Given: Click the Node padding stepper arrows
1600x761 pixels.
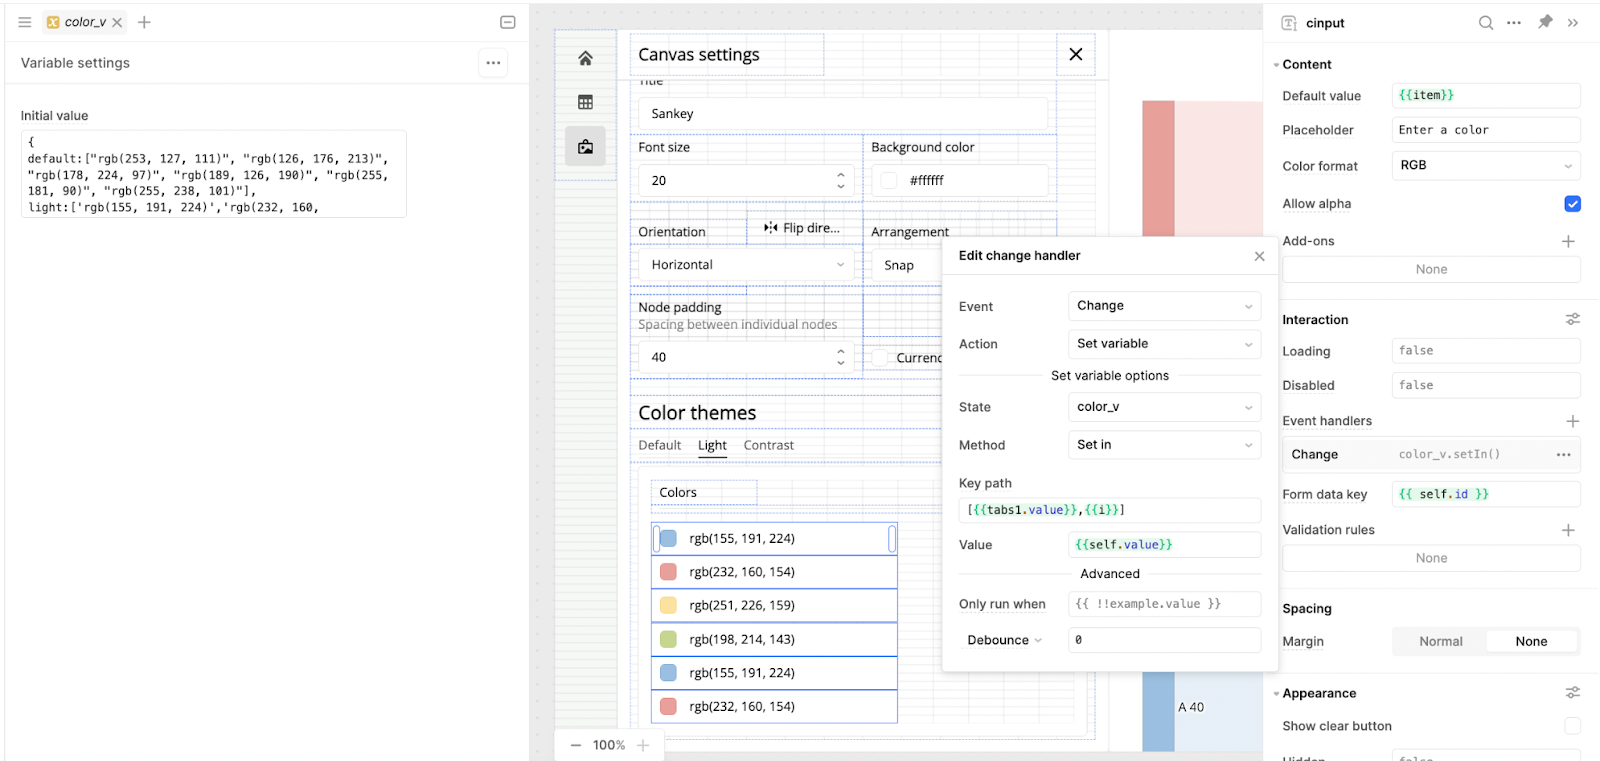Looking at the screenshot, I should click(x=841, y=357).
